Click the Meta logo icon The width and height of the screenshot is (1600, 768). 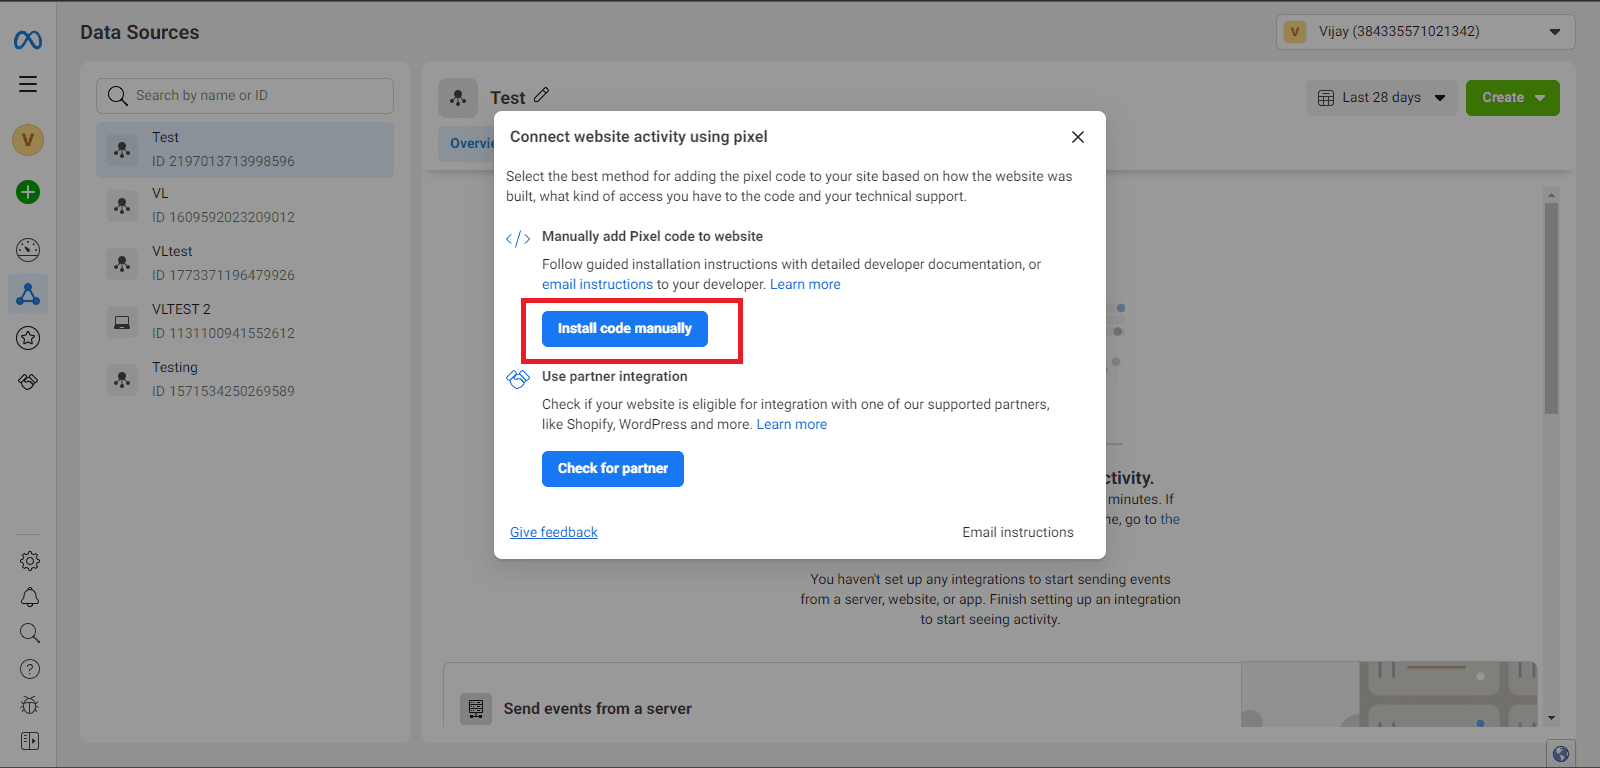click(x=28, y=40)
